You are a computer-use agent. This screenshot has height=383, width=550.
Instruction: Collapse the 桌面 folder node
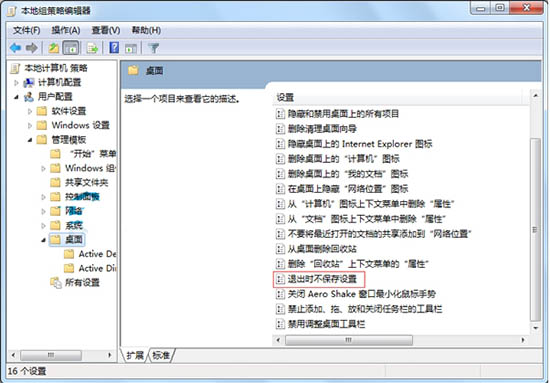coord(43,240)
